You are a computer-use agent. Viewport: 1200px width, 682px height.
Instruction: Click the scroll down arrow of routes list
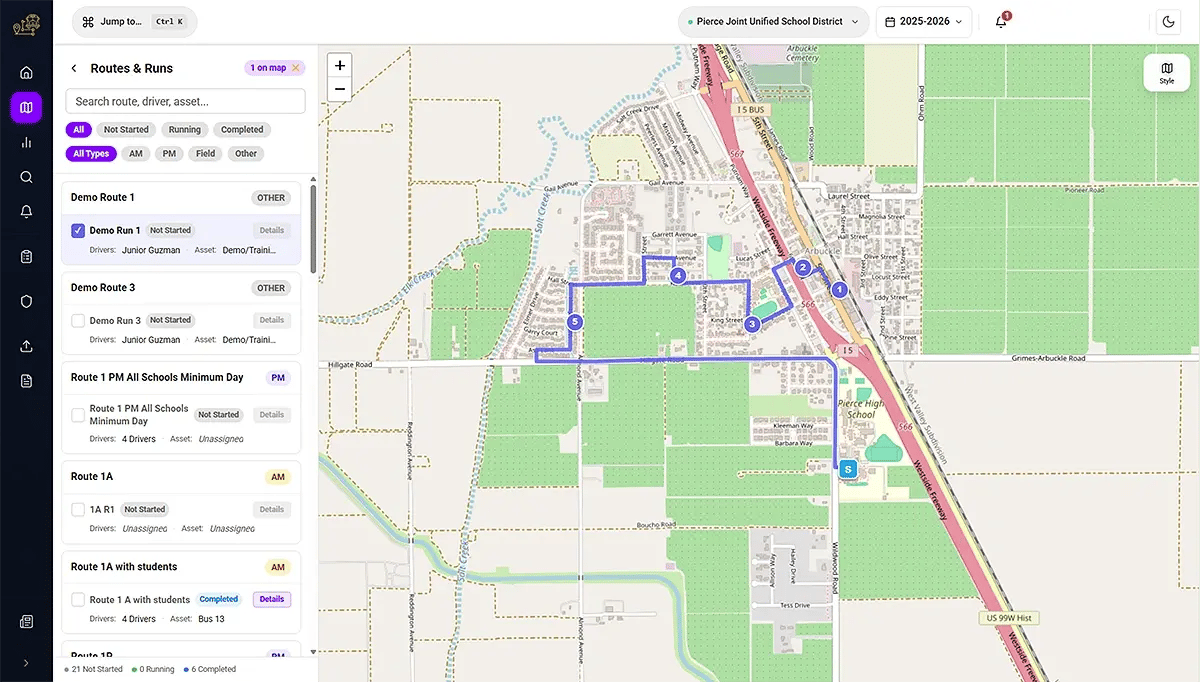[313, 651]
